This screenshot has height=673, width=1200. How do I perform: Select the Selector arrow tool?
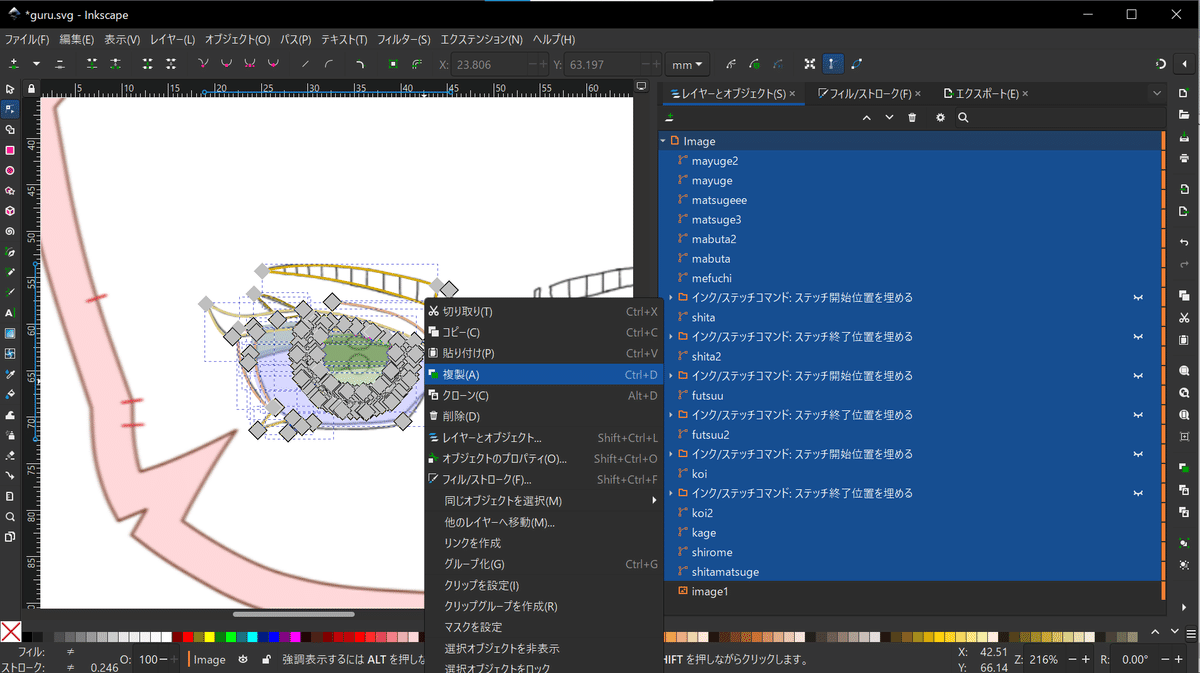coord(10,89)
